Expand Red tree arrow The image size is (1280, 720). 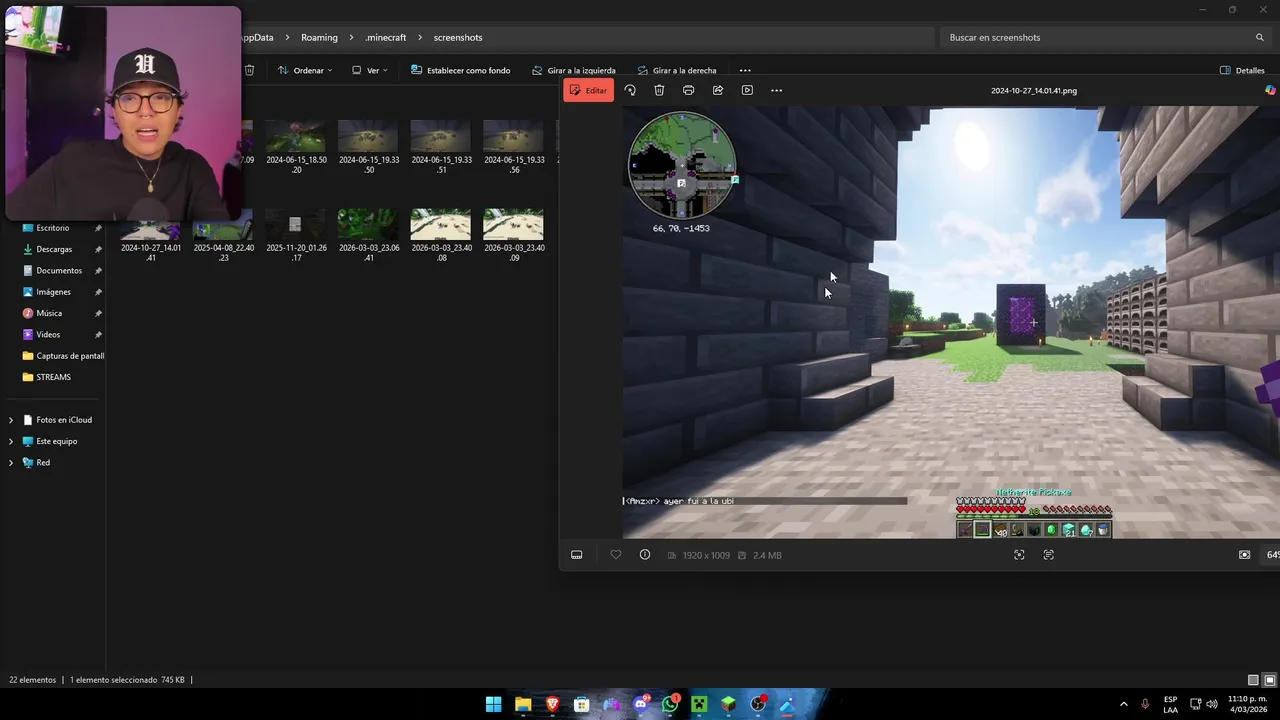coord(10,462)
